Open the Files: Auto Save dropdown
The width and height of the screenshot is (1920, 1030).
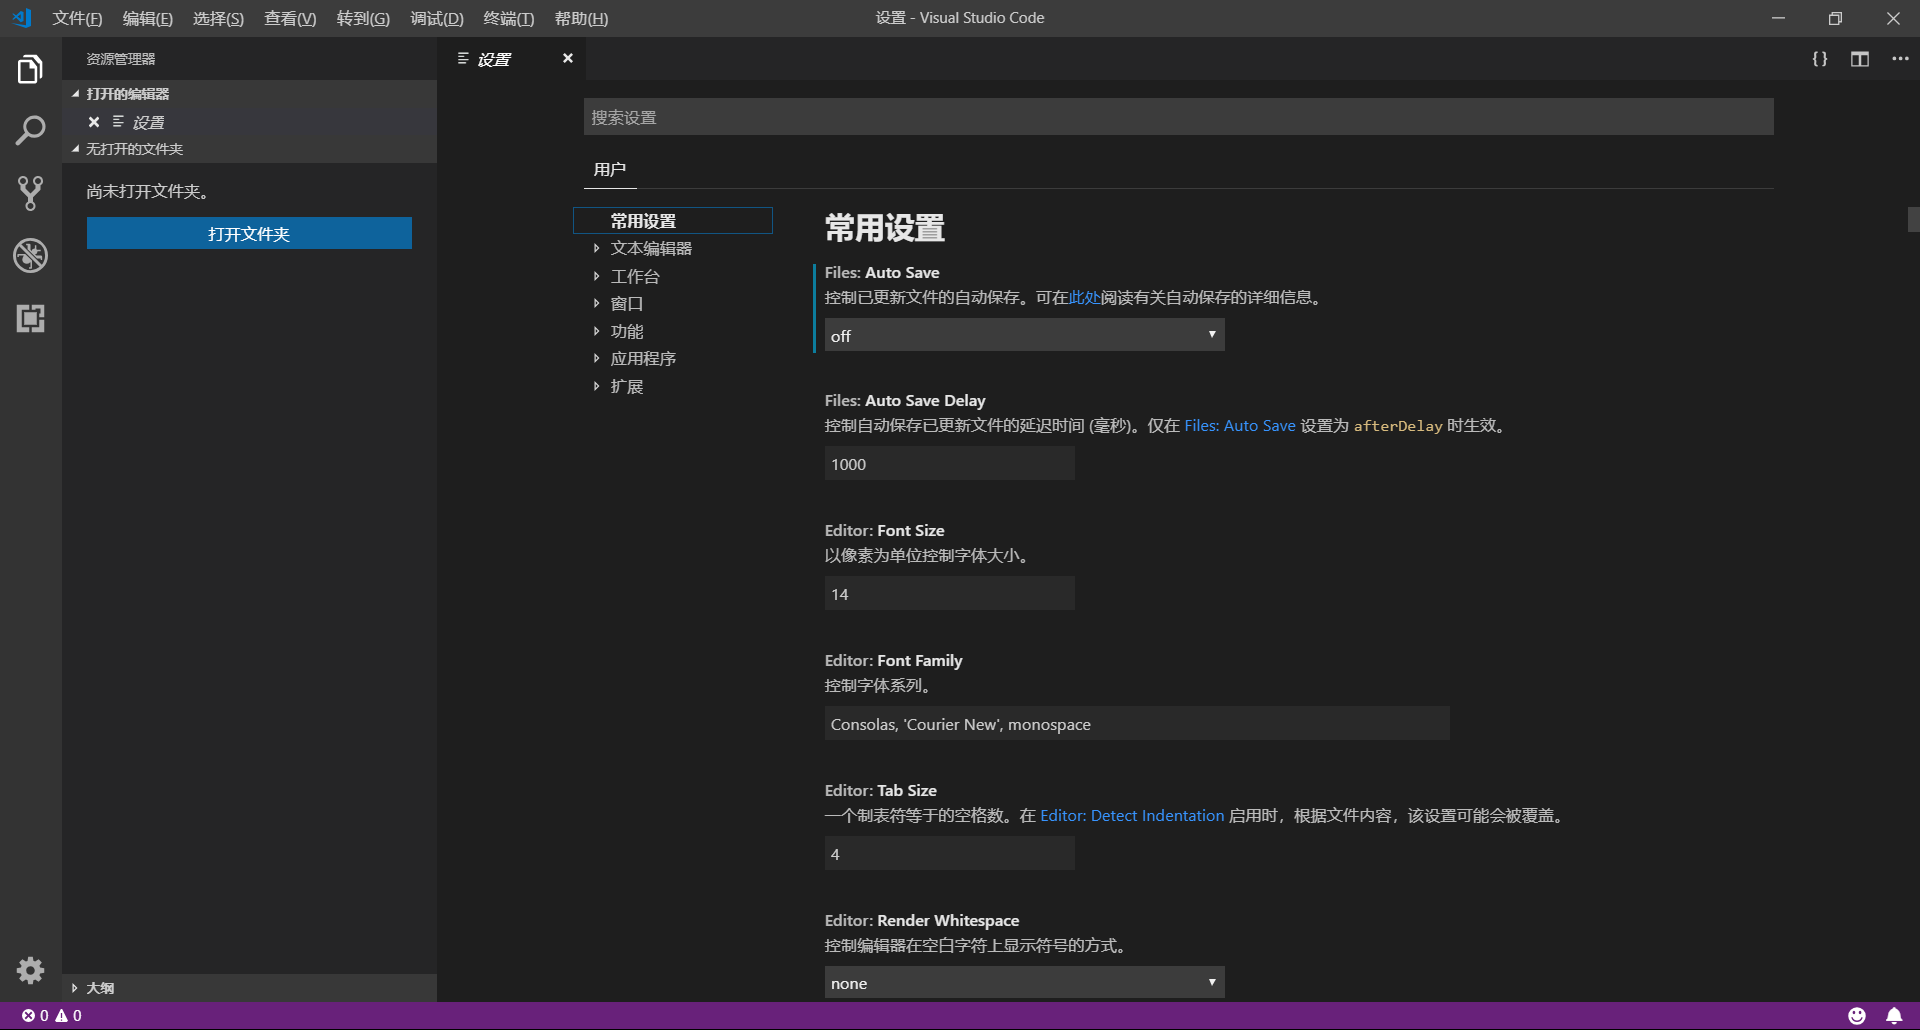1024,335
